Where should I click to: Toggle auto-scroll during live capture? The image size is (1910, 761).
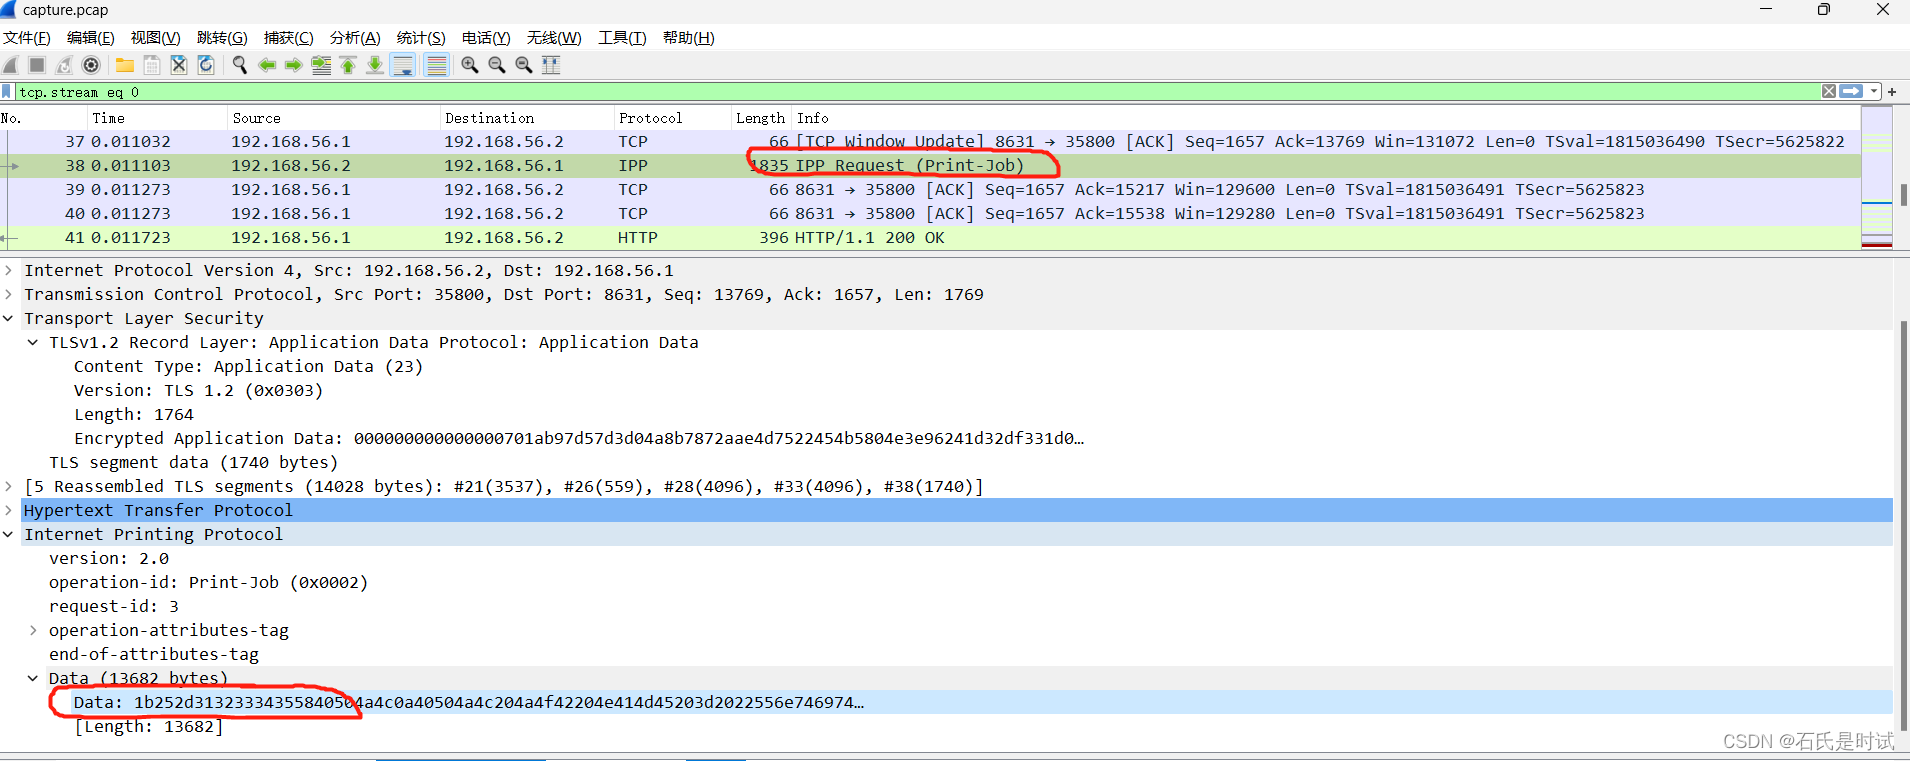click(x=403, y=65)
